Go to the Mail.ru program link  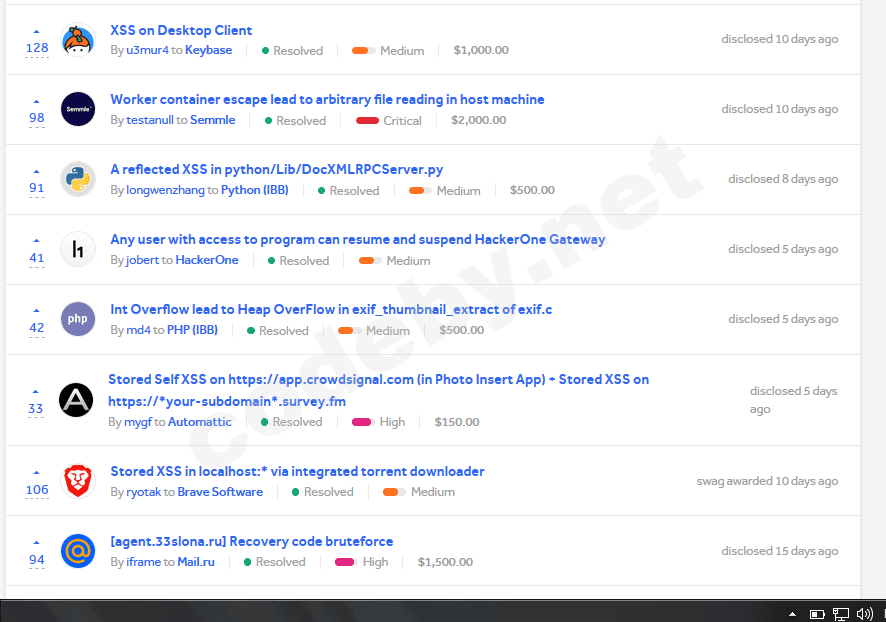196,562
